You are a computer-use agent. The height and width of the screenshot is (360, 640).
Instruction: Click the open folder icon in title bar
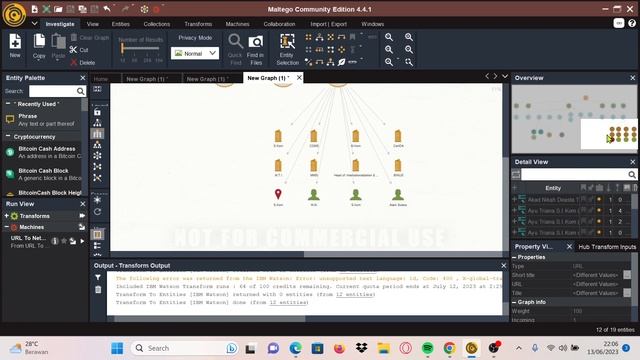(58, 9)
